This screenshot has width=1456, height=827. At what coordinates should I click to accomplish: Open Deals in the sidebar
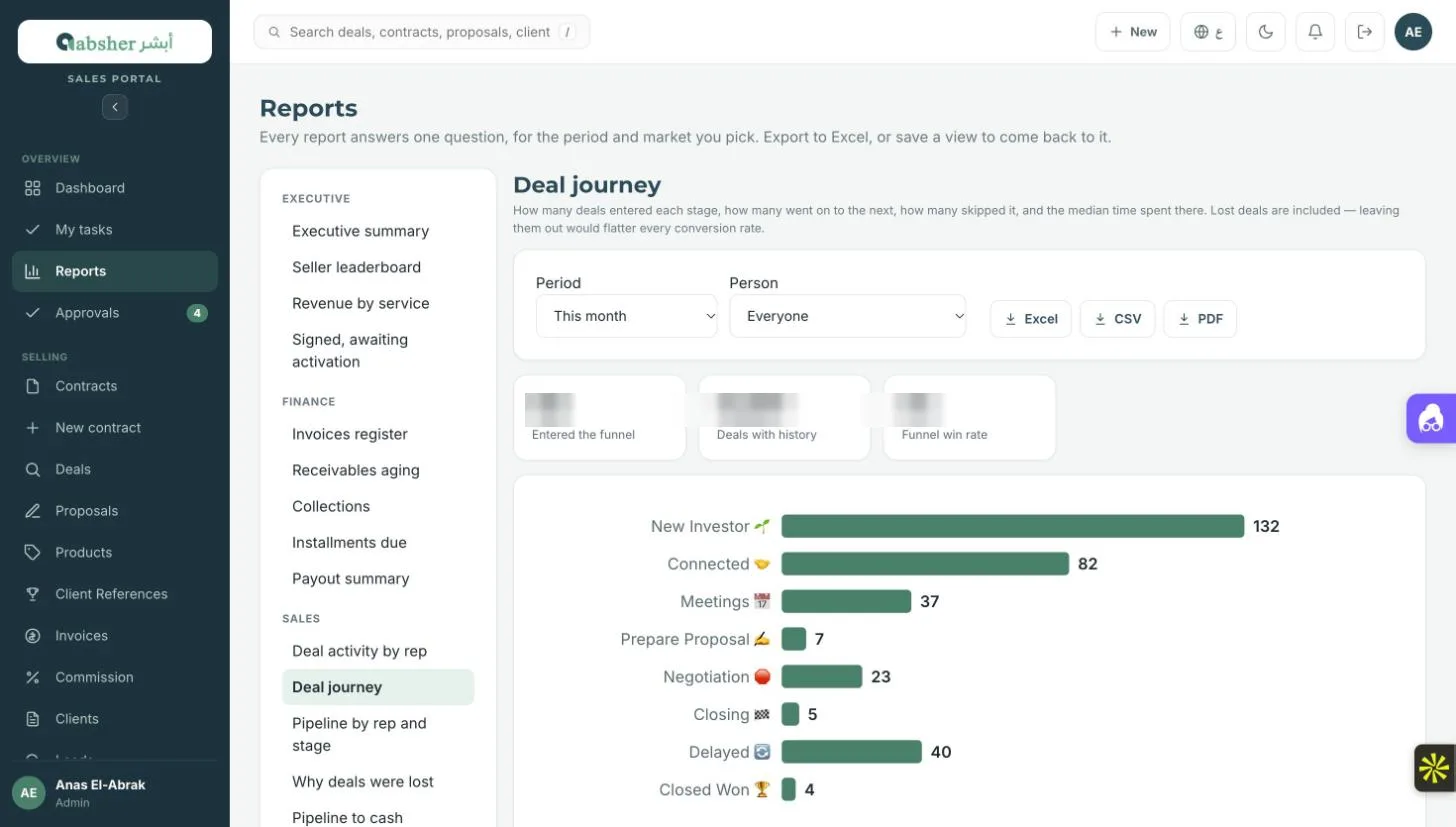coord(115,469)
